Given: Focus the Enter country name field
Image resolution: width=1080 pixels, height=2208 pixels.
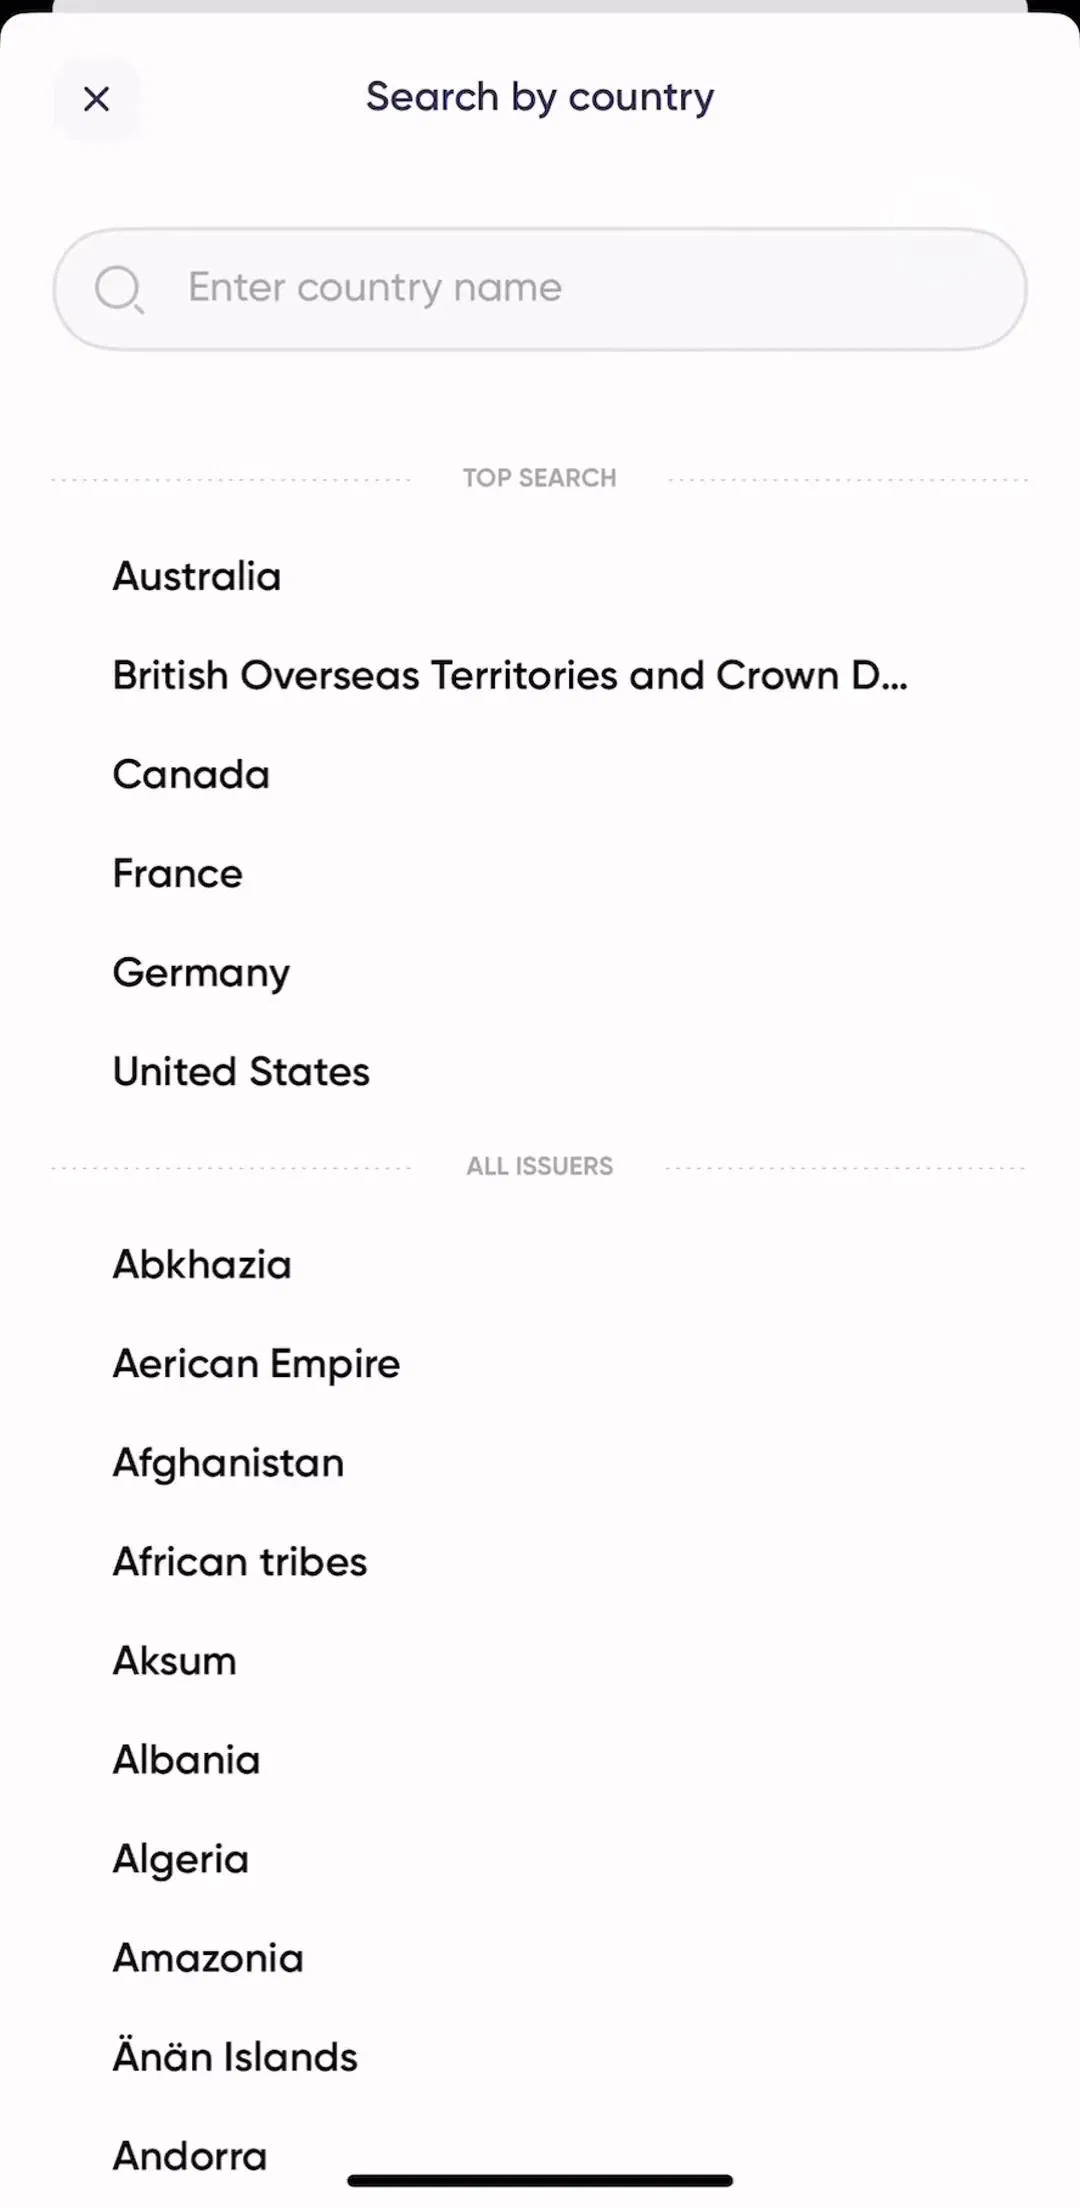Looking at the screenshot, I should click(x=540, y=289).
